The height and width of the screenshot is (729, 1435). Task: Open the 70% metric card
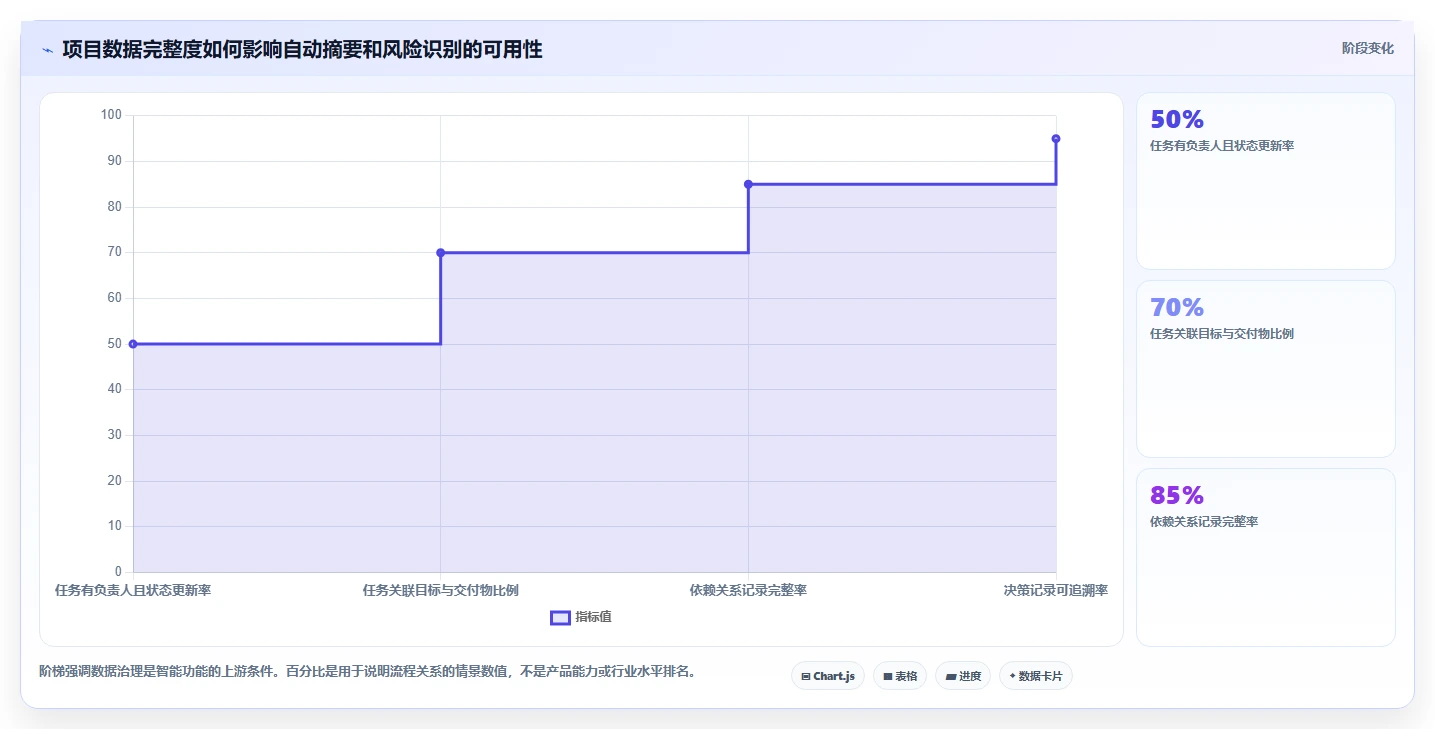click(1265, 369)
